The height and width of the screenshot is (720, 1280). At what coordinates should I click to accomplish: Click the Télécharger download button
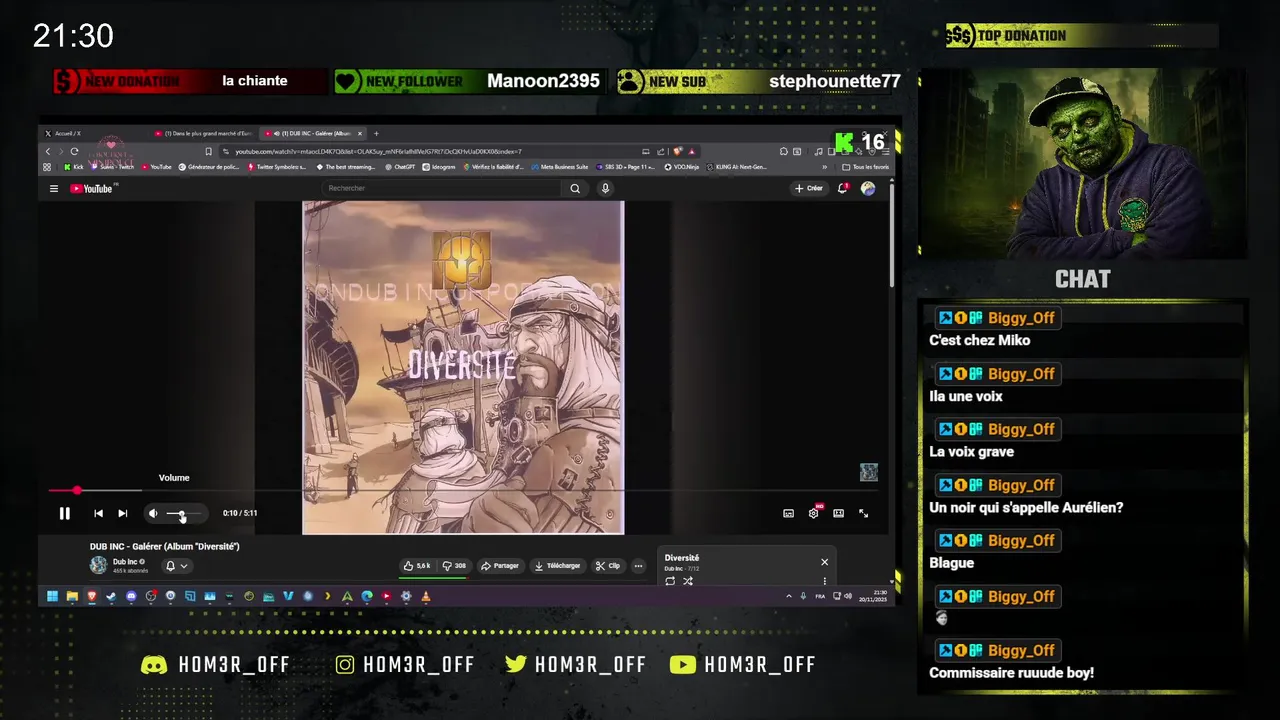558,566
